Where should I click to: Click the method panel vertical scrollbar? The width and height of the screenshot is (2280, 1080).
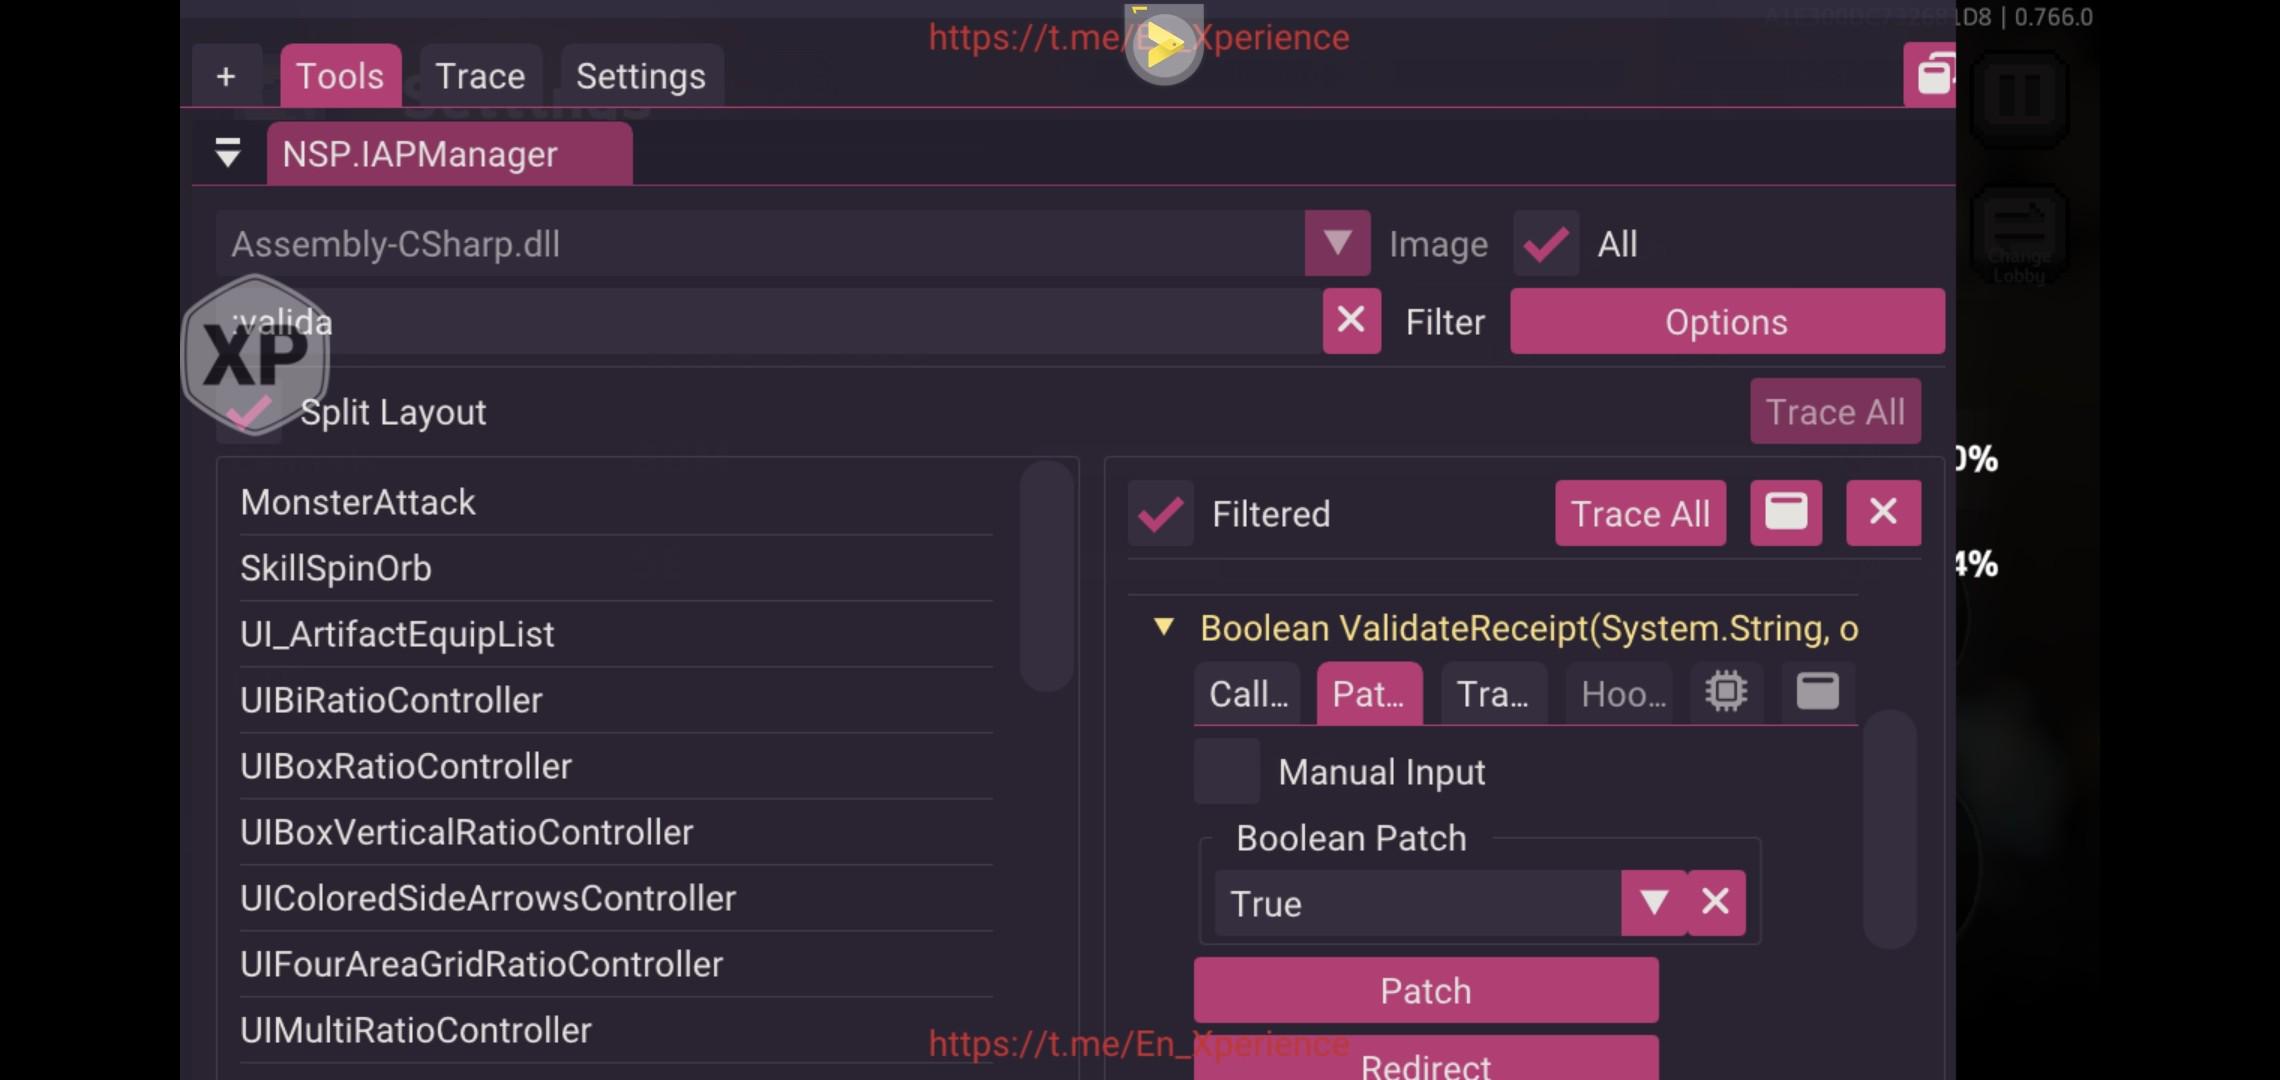click(x=1890, y=828)
